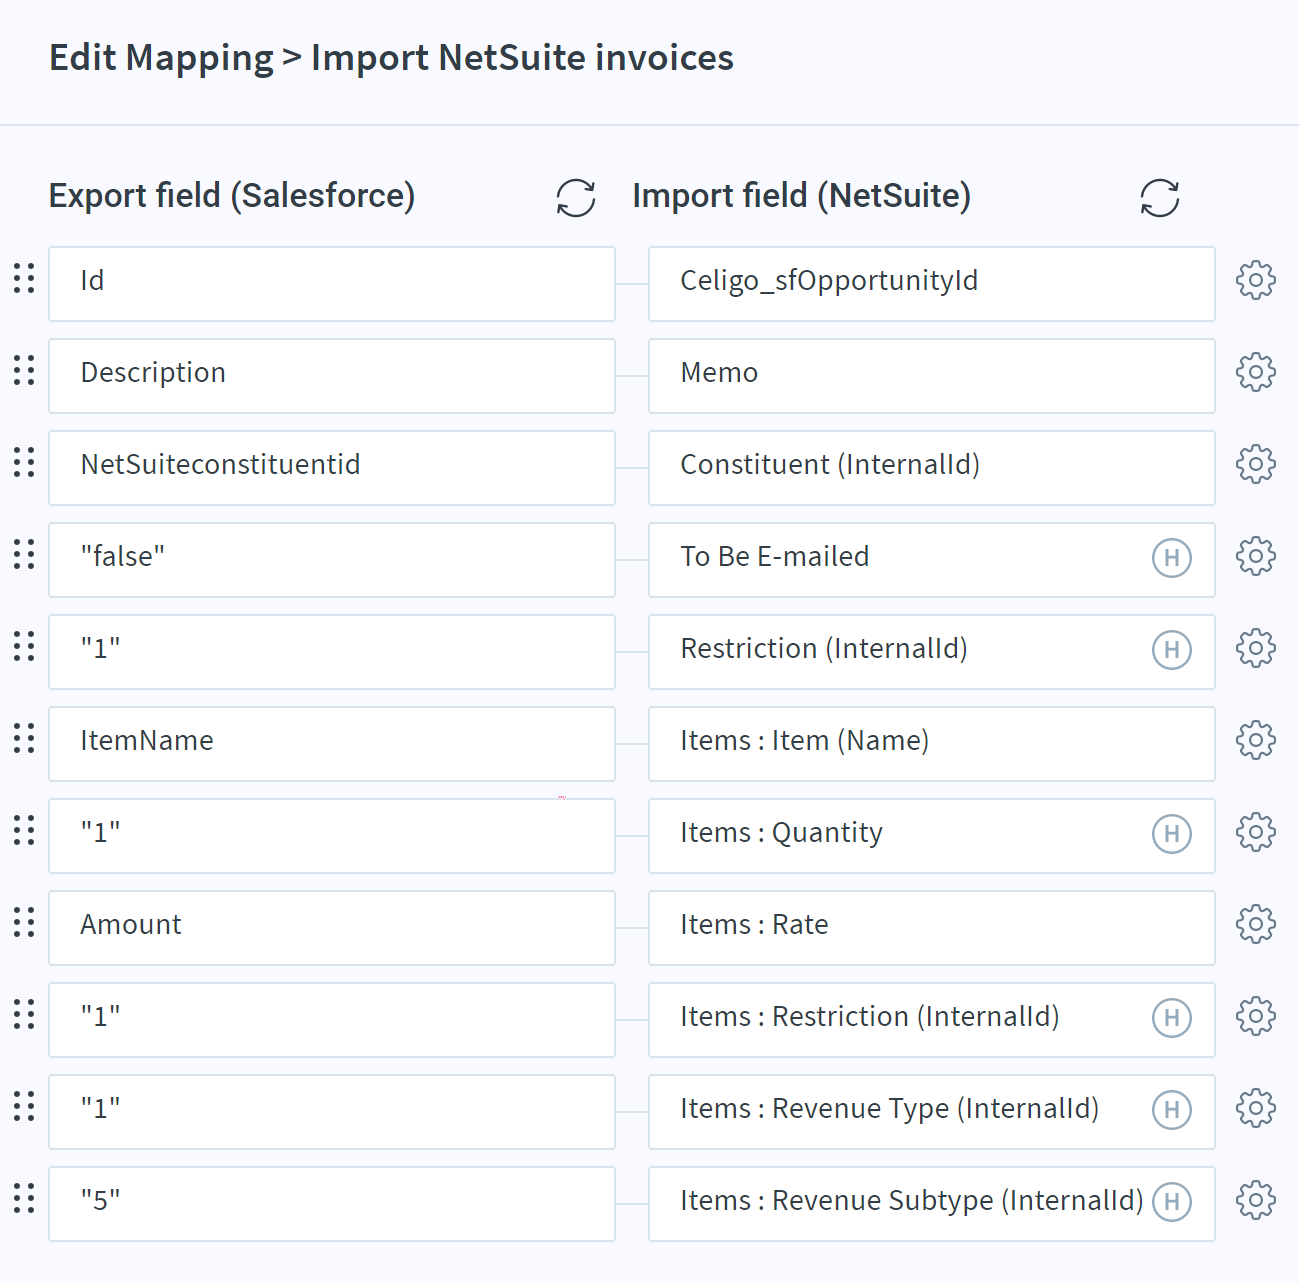Grab drag handle of the "5" row
The height and width of the screenshot is (1283, 1299).
[x=24, y=1198]
